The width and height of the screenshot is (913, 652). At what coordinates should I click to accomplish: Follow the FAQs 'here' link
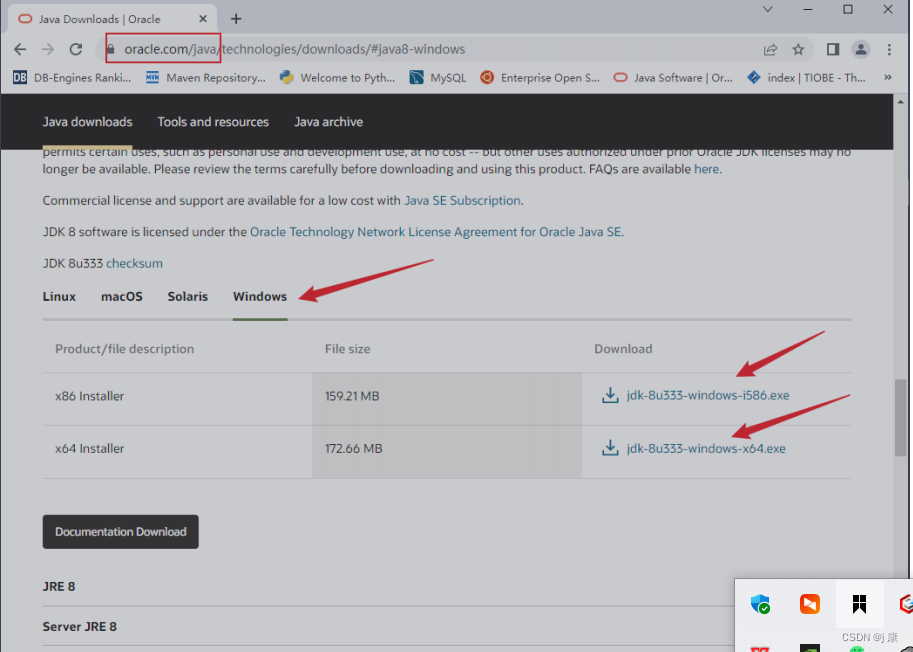706,169
